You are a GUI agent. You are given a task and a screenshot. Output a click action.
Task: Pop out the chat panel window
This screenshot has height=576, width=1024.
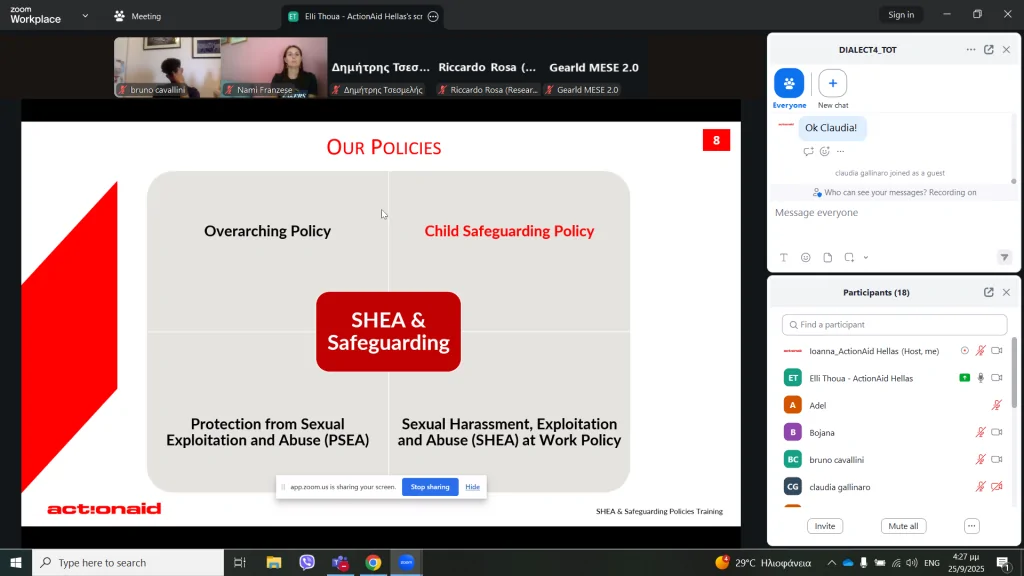[x=989, y=50]
